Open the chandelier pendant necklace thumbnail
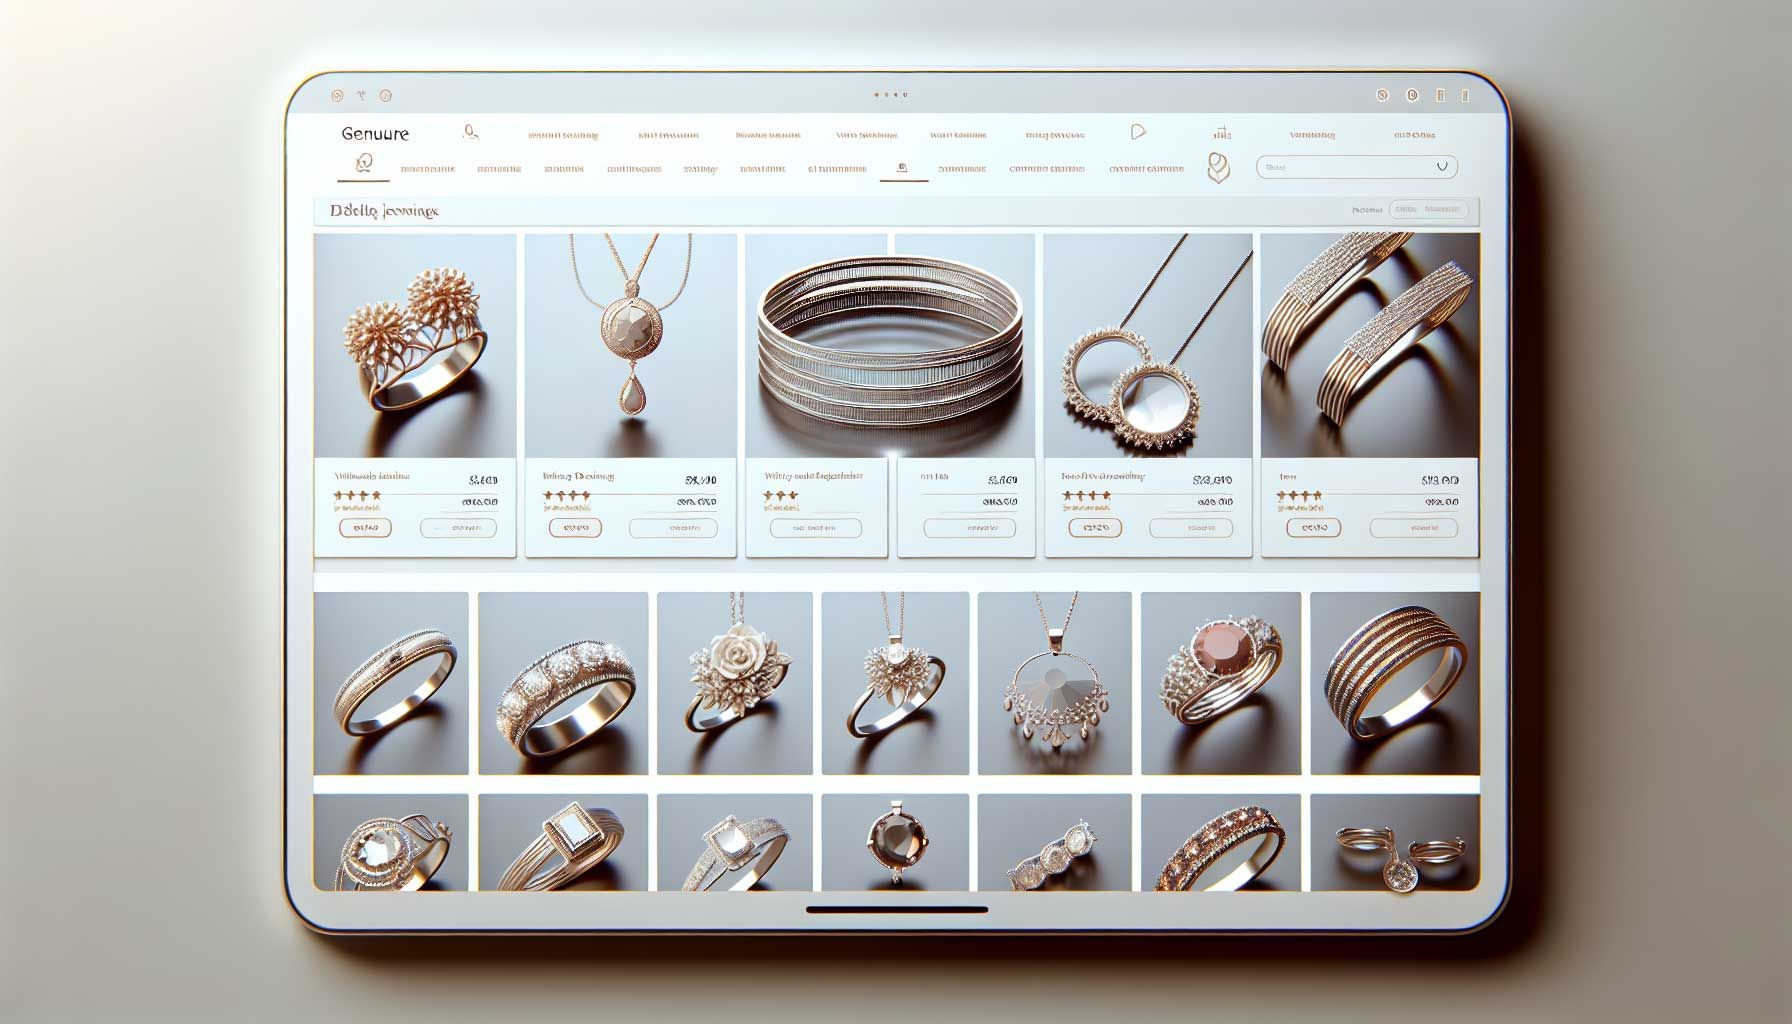The height and width of the screenshot is (1024, 1792). (x=1055, y=683)
